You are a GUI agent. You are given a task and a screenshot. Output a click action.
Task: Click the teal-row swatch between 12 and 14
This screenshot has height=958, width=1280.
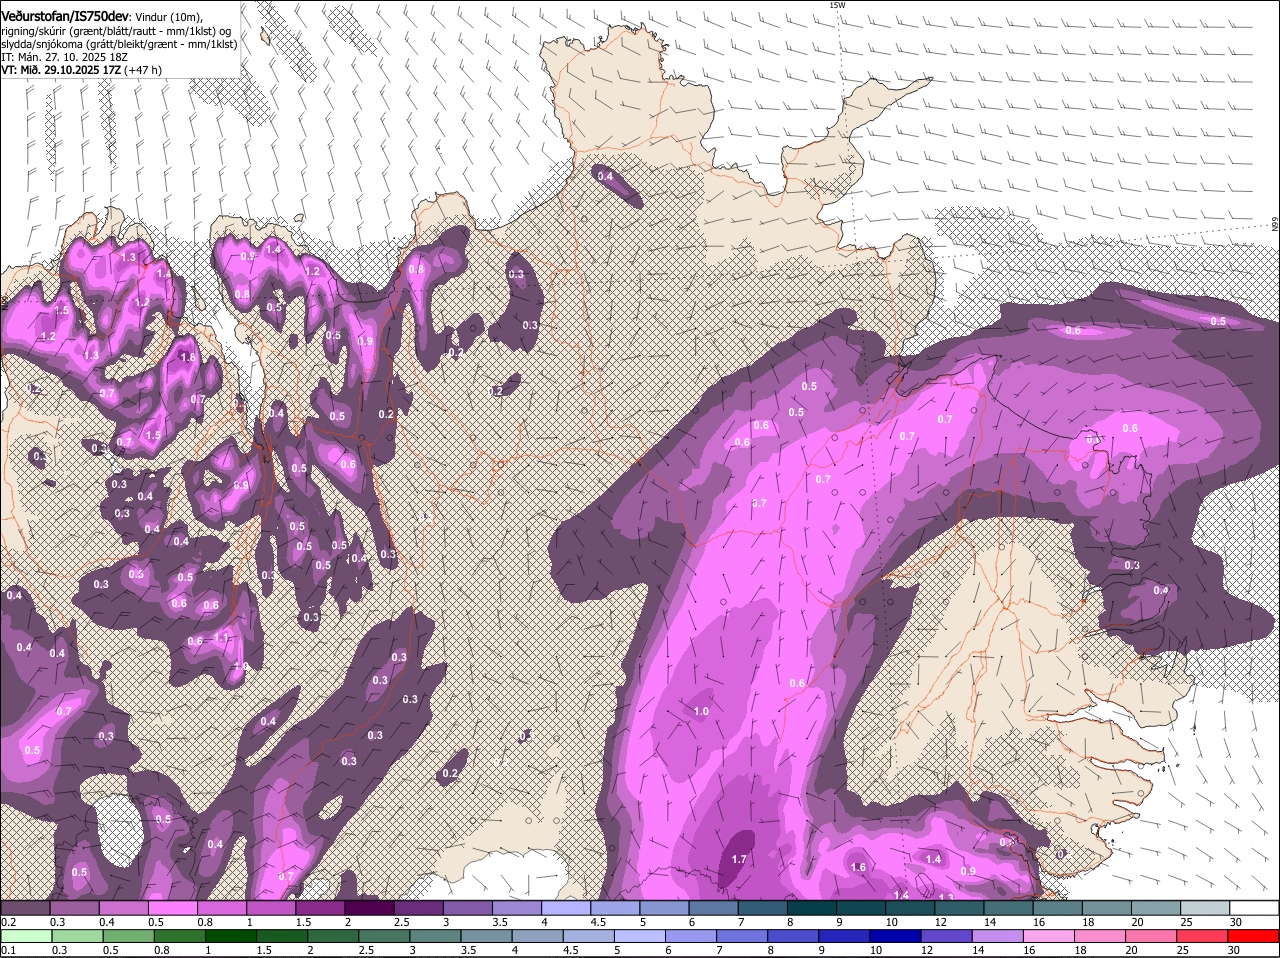coord(958,908)
